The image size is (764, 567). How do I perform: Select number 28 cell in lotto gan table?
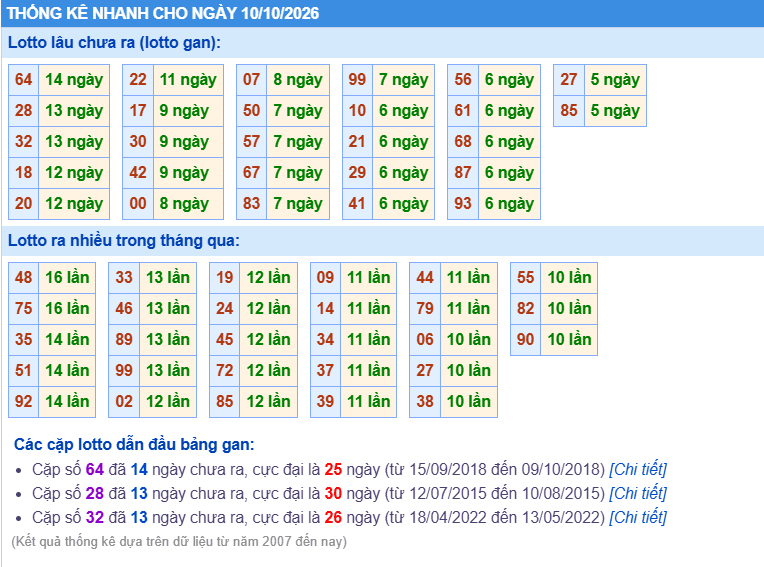click(x=23, y=111)
